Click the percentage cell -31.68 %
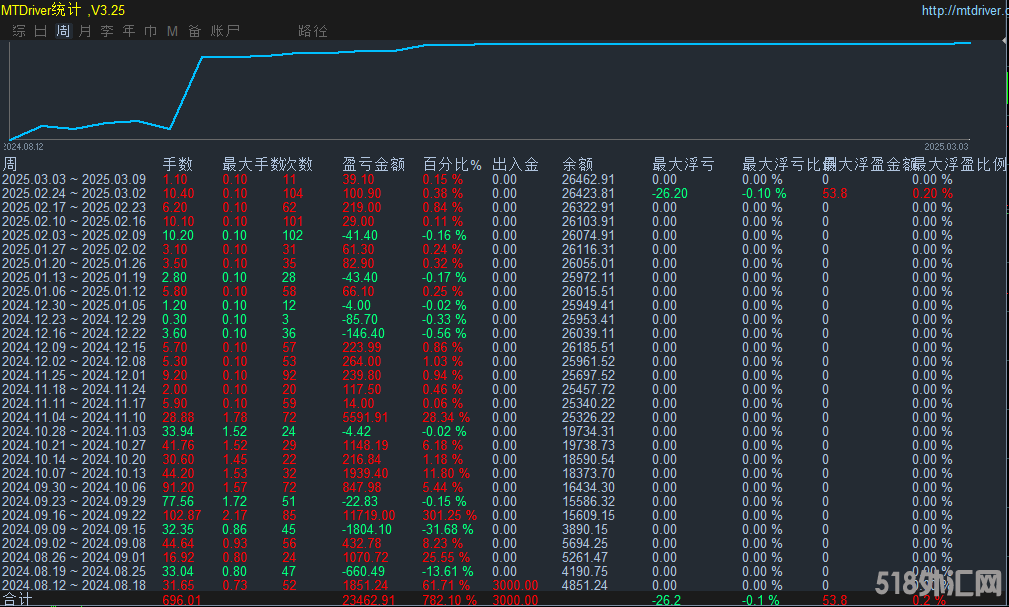The height and width of the screenshot is (607, 1009). [x=448, y=530]
